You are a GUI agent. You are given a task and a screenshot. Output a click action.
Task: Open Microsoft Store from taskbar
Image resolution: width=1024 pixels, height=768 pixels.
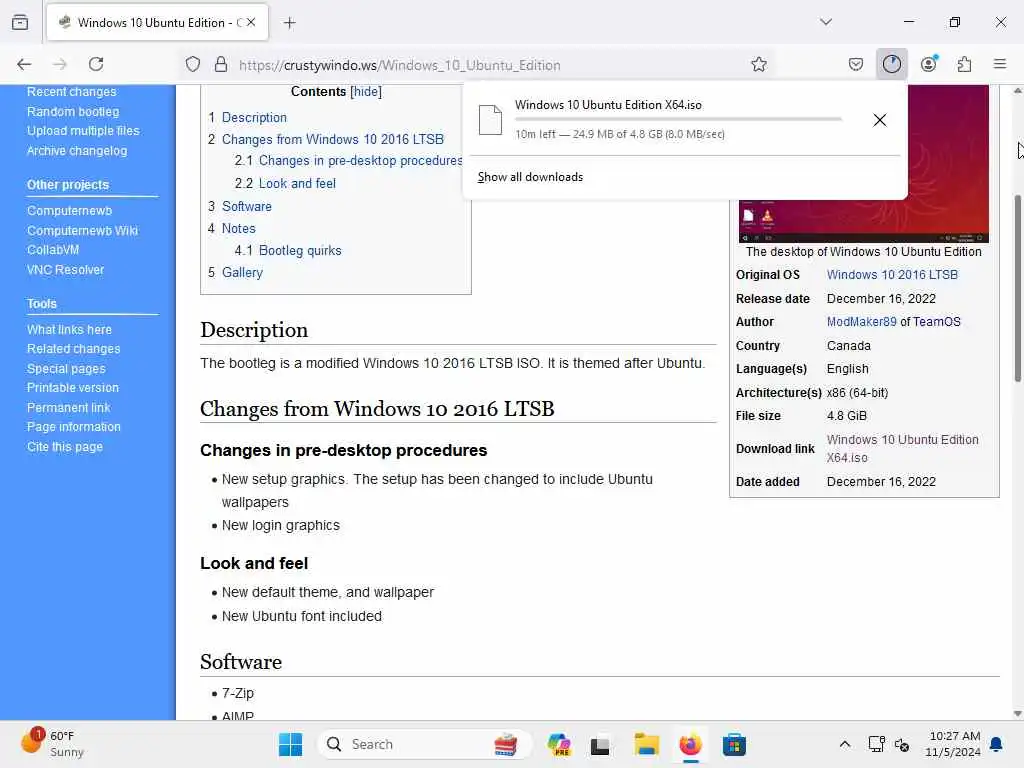click(x=734, y=744)
